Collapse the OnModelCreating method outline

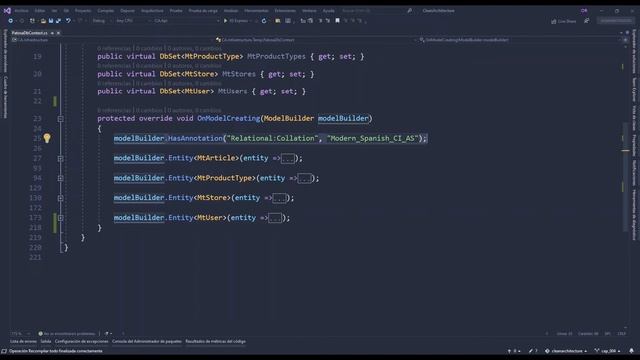[x=60, y=119]
